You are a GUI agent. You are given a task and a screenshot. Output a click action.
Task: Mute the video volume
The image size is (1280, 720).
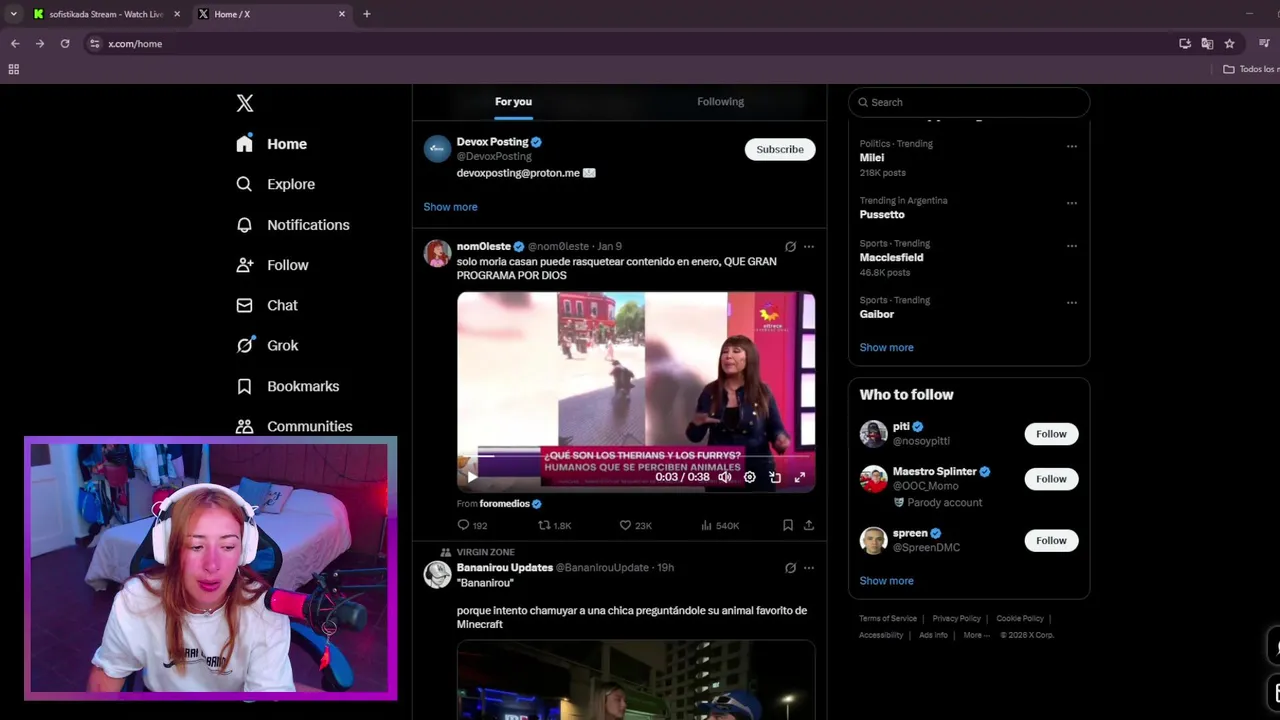pyautogui.click(x=724, y=477)
